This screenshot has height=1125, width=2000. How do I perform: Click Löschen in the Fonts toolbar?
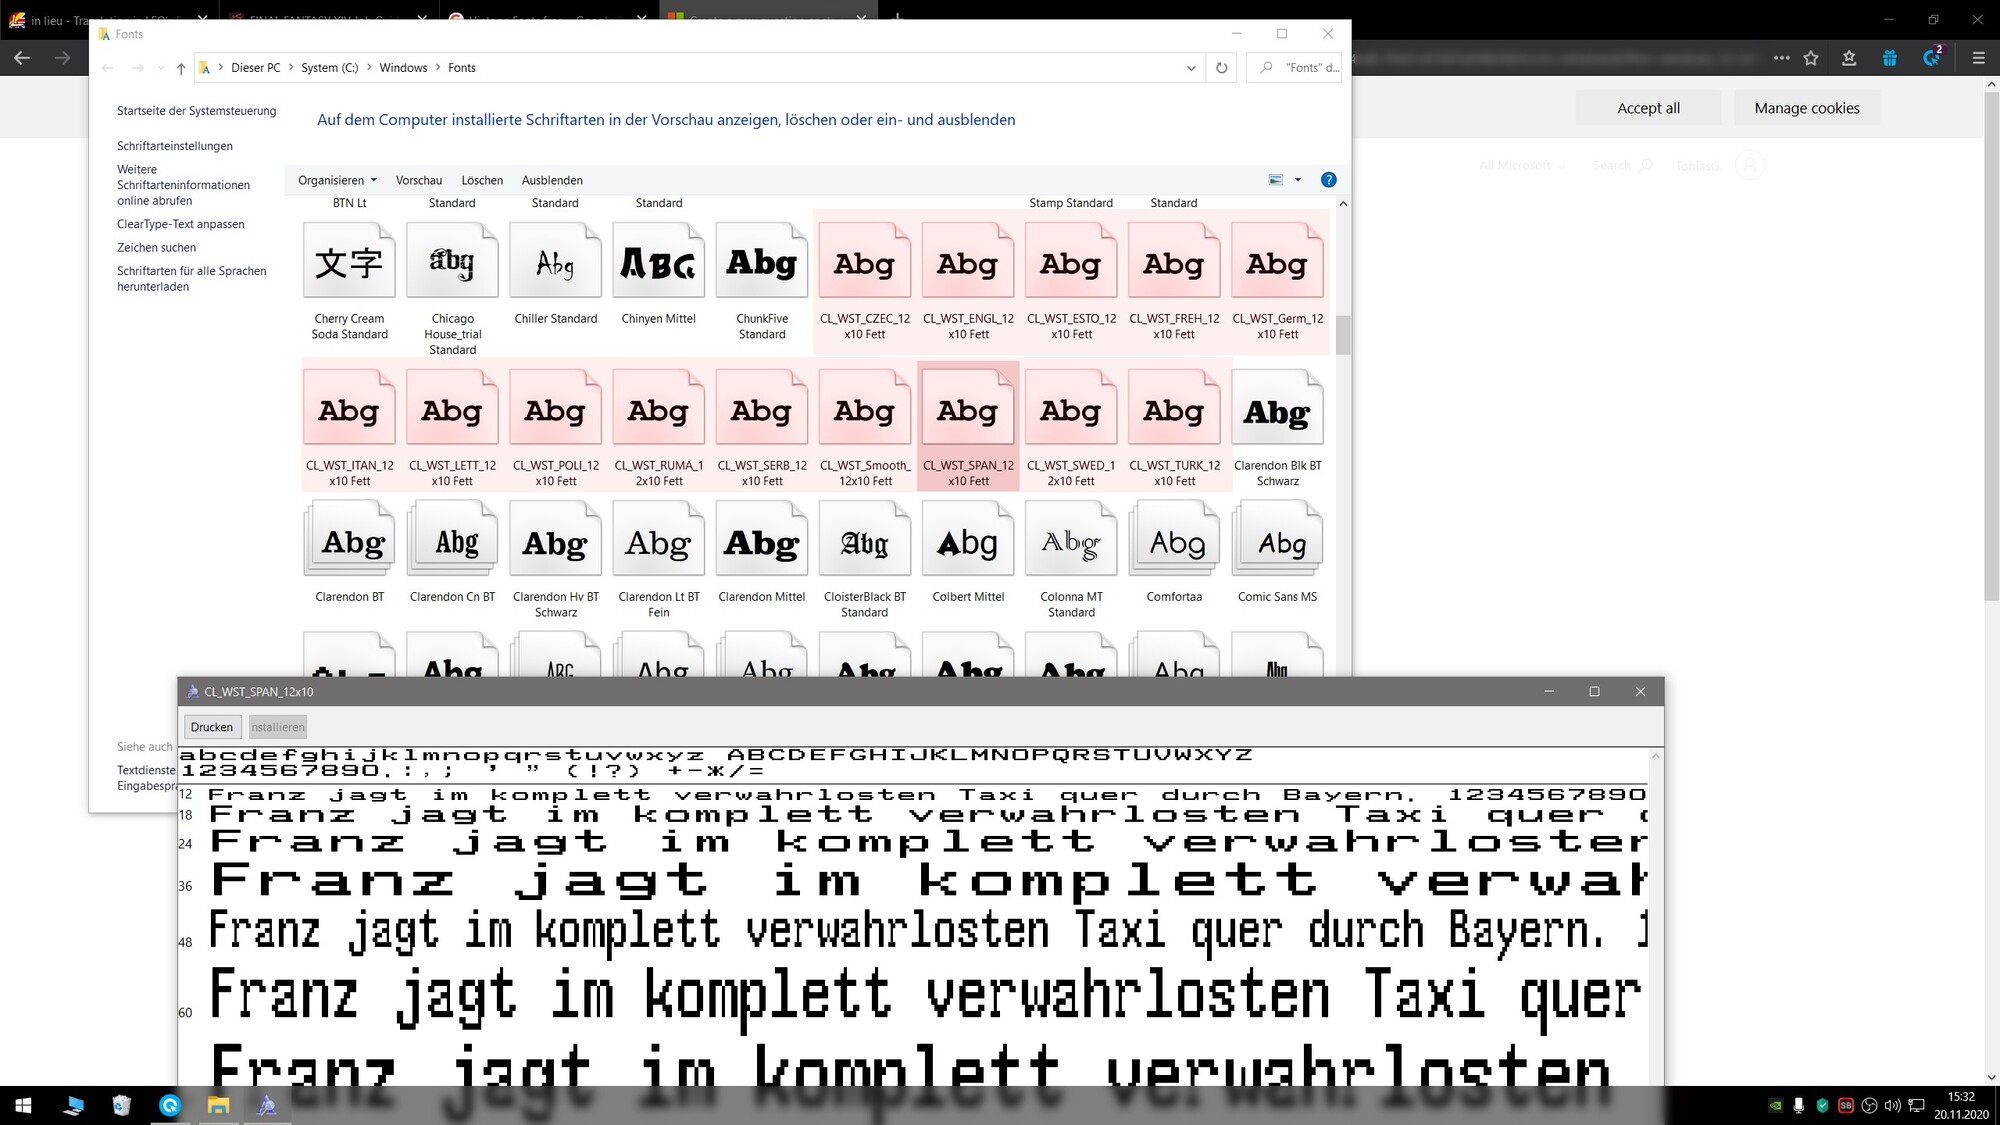point(482,180)
